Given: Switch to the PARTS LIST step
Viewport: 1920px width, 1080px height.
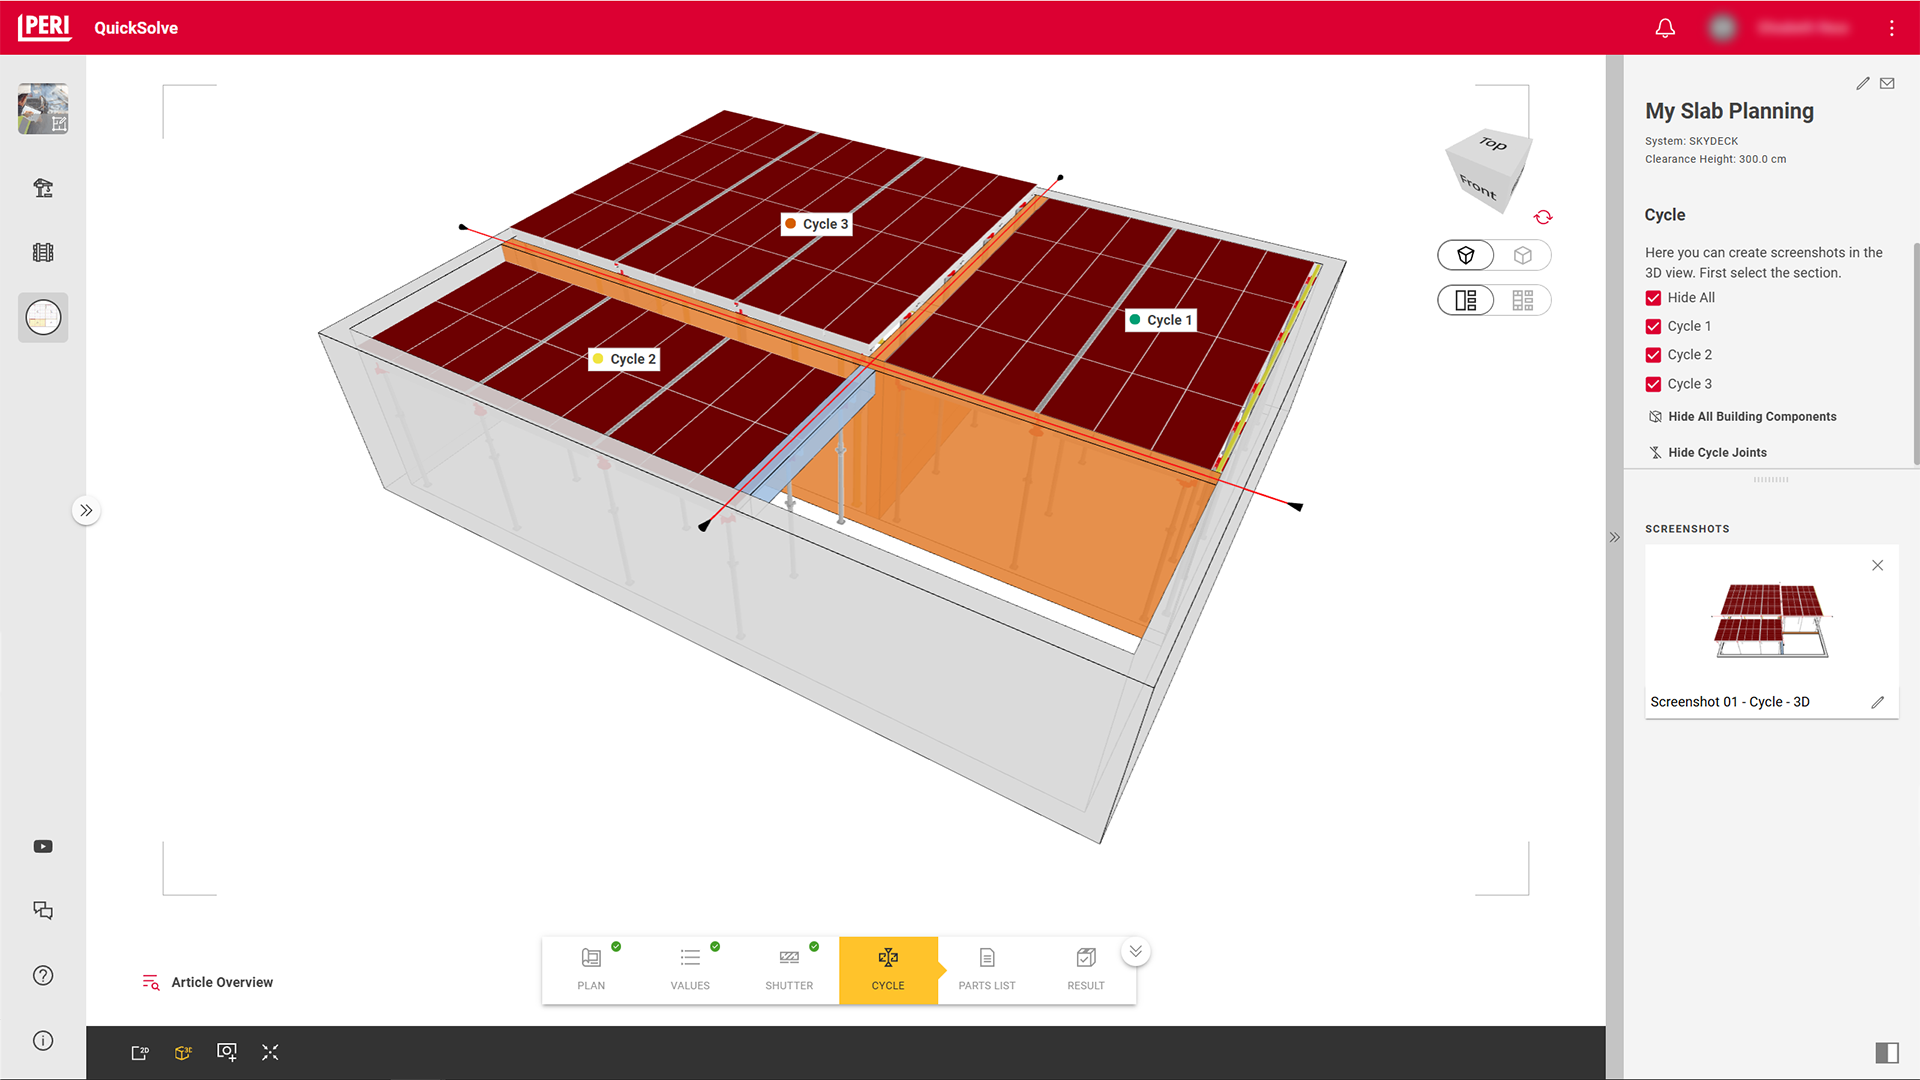Looking at the screenshot, I should [987, 970].
